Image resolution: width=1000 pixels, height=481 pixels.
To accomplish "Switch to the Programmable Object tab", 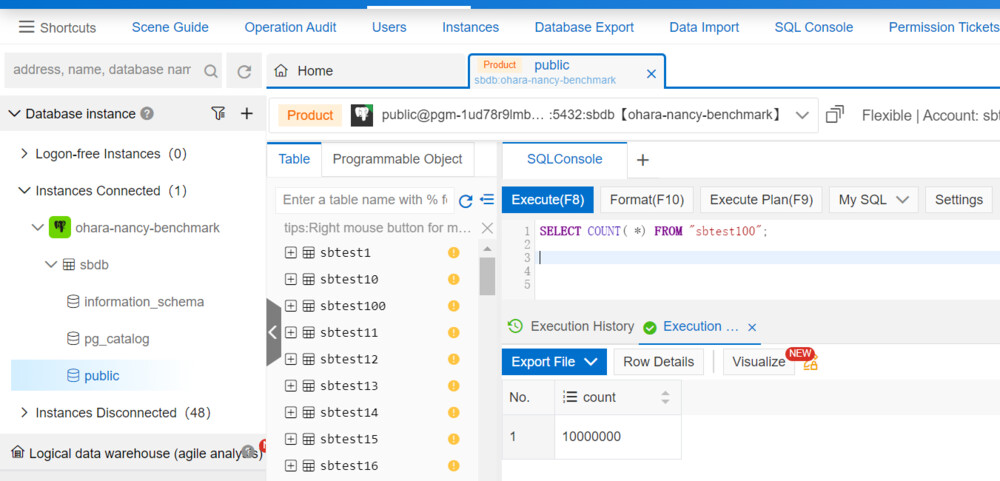I will (x=397, y=159).
